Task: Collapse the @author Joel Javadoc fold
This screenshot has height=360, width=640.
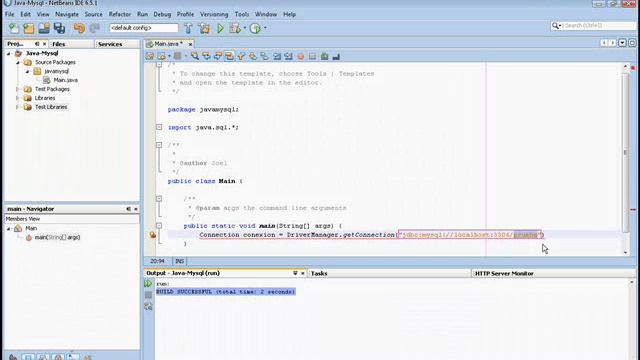Action: (x=159, y=145)
